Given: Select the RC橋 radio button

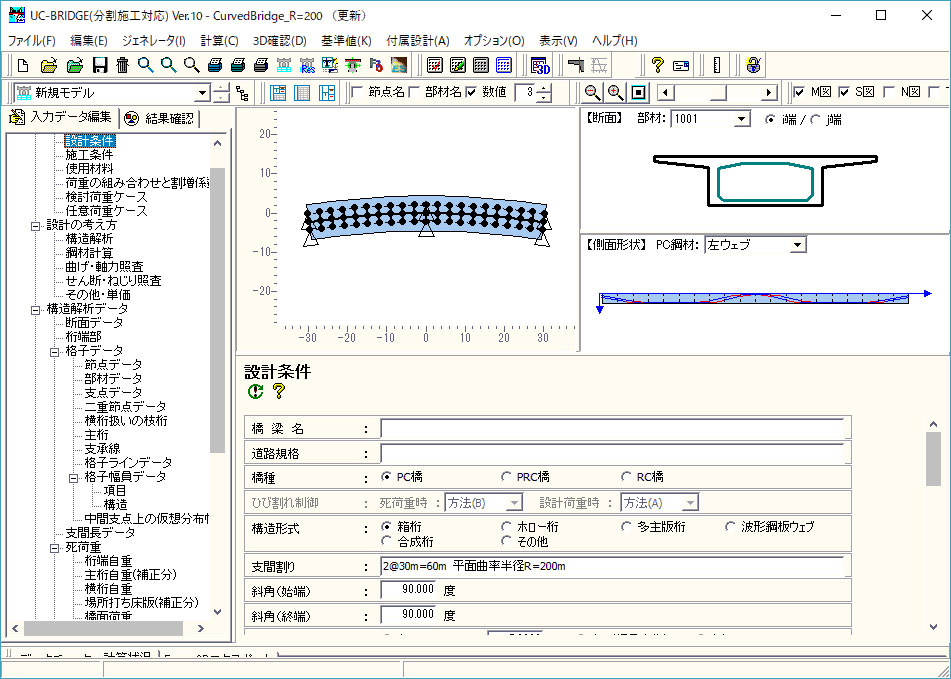Looking at the screenshot, I should 626,477.
